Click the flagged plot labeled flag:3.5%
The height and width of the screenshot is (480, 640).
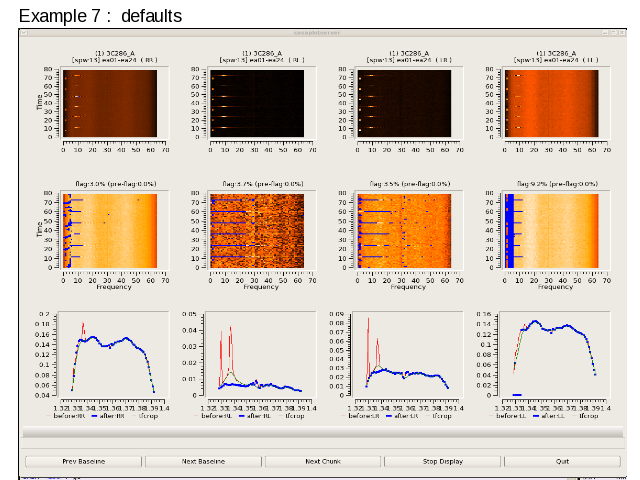click(x=404, y=231)
